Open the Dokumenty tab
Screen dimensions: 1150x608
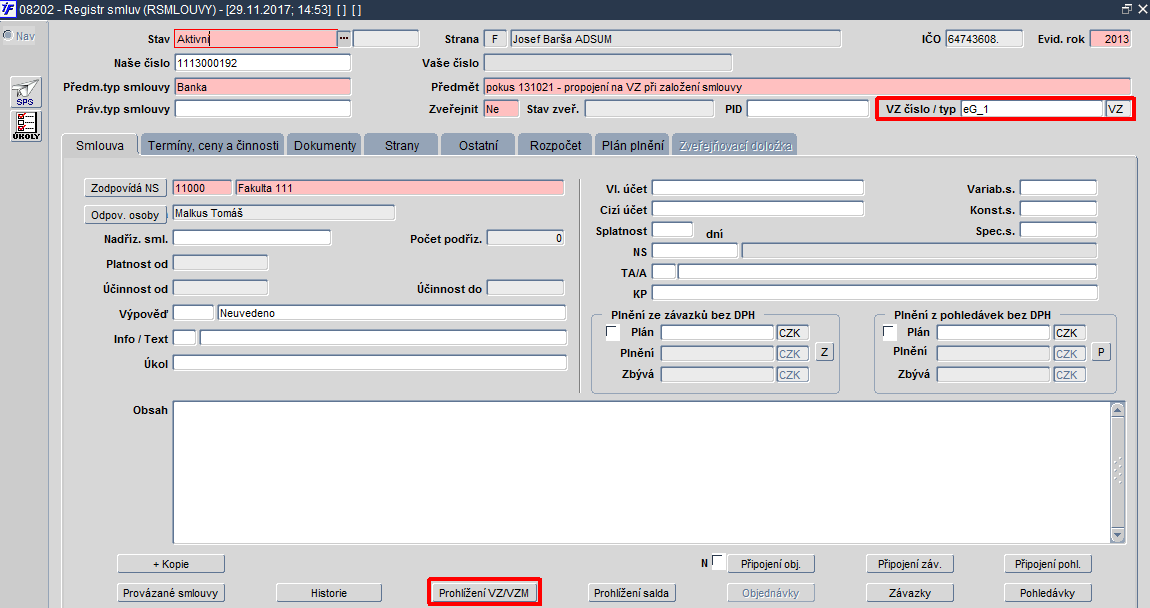click(x=325, y=145)
